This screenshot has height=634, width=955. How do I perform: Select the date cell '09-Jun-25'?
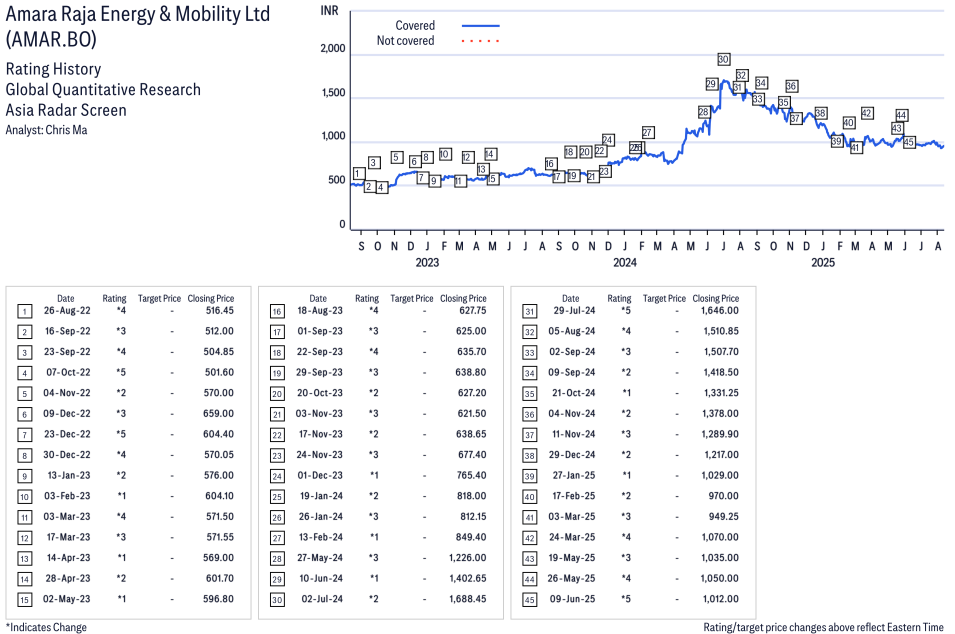(573, 599)
